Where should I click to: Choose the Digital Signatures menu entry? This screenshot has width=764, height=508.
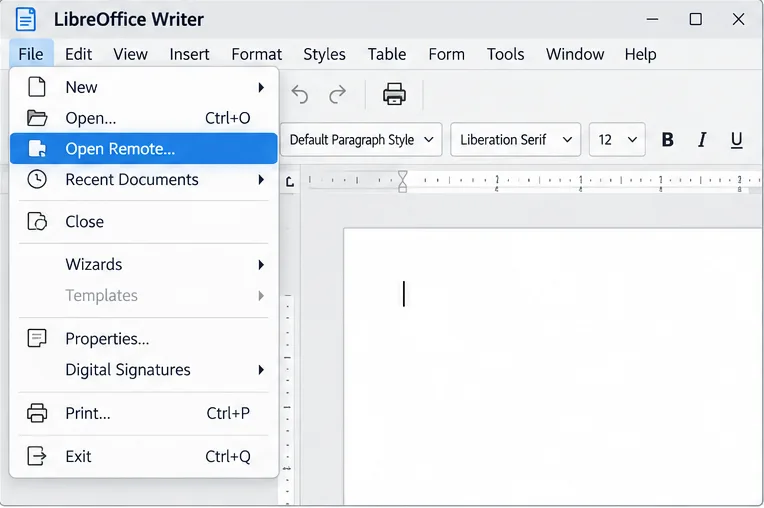coord(144,370)
